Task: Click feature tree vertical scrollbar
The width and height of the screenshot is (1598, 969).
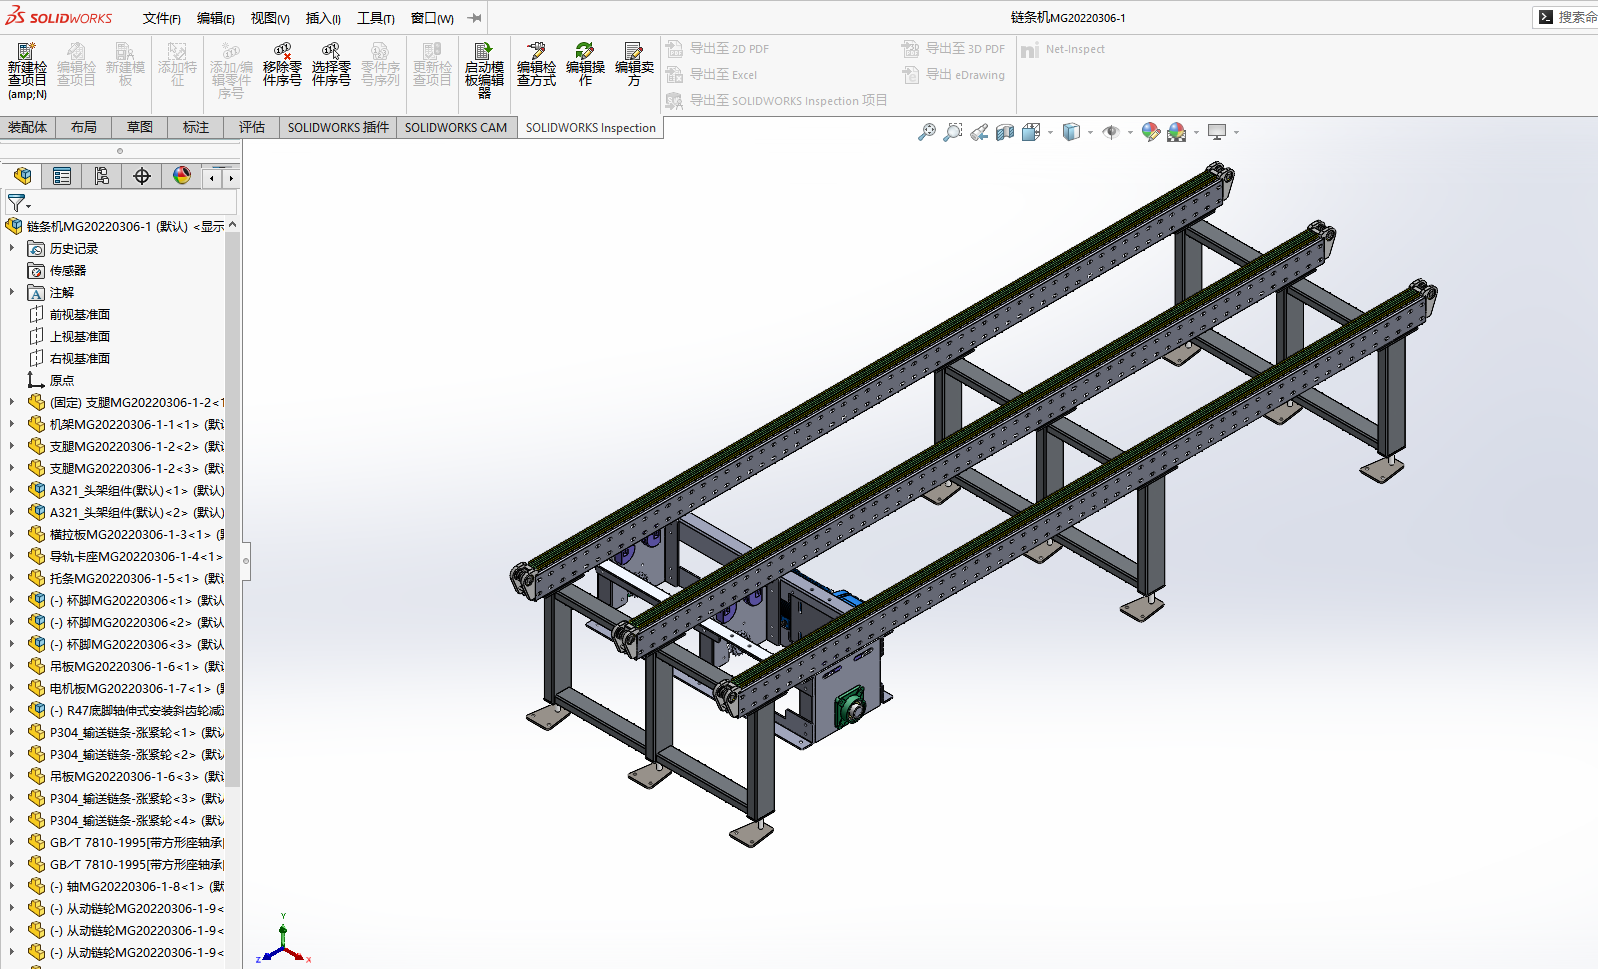Action: point(233,510)
